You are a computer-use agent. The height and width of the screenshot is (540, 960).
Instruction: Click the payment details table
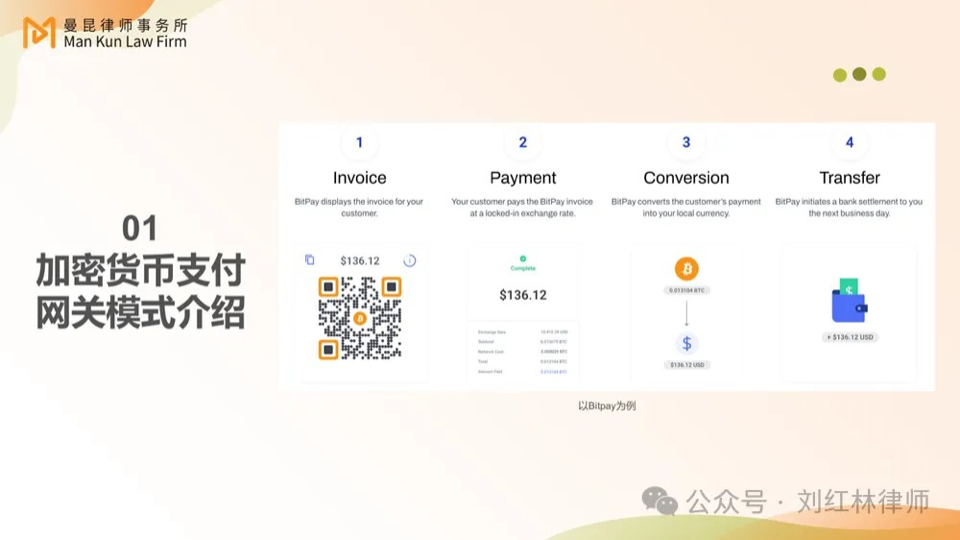point(523,351)
